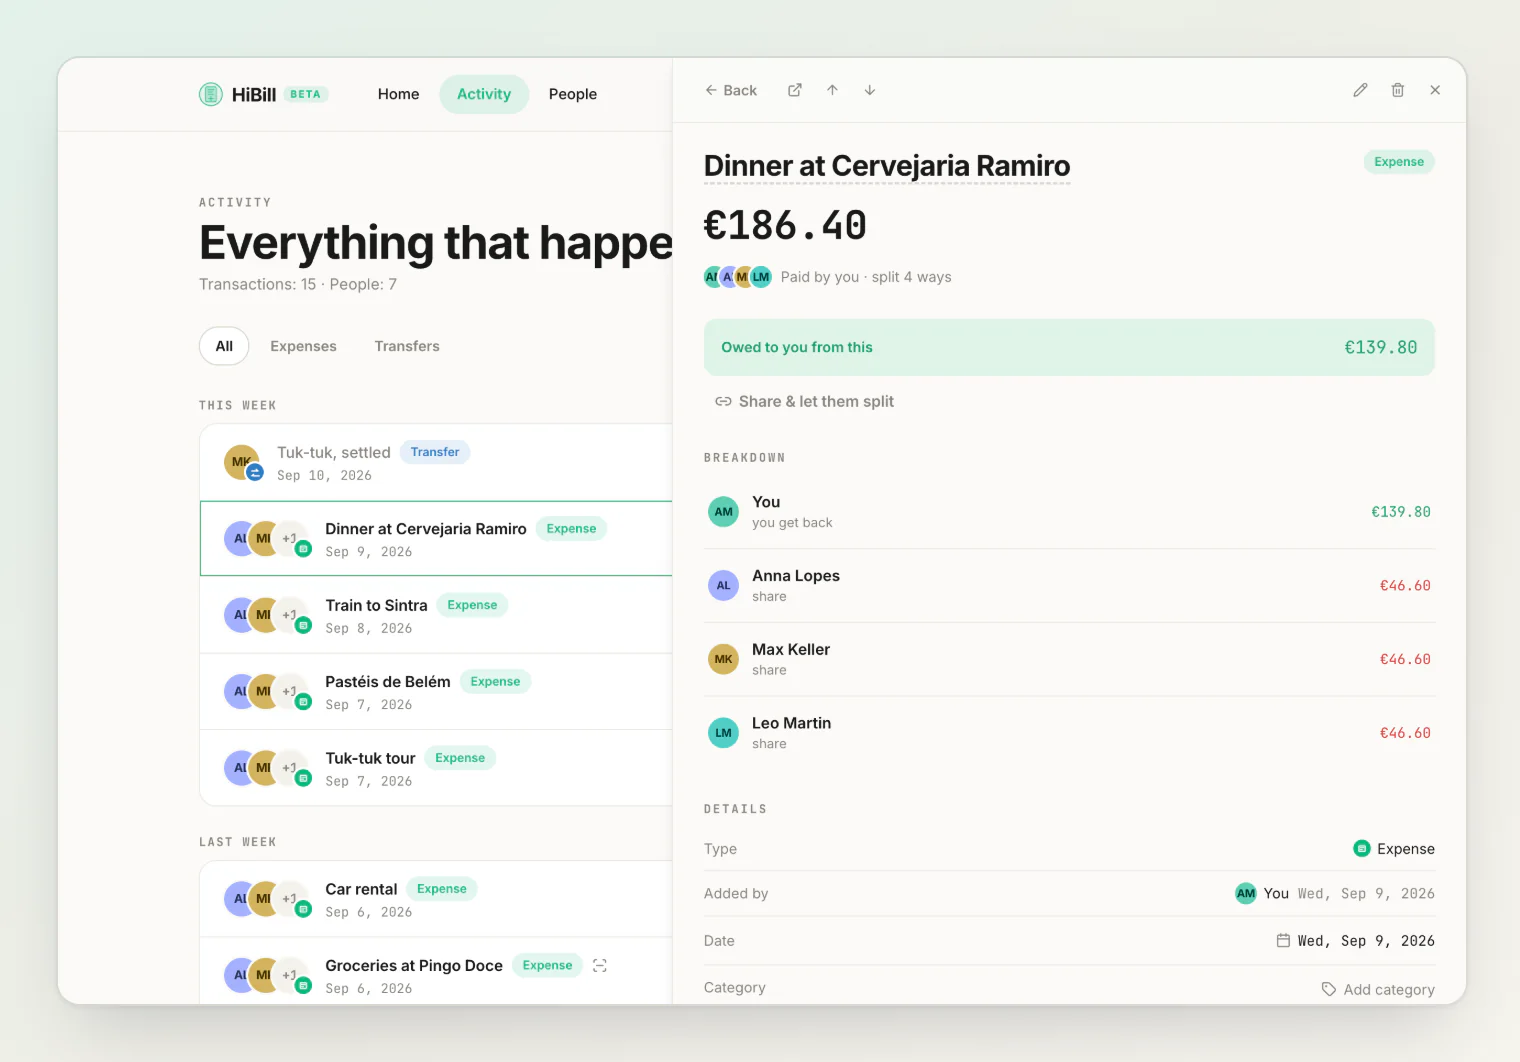Click Anna Lopes's €46.60 share amount
The height and width of the screenshot is (1062, 1520).
pyautogui.click(x=1405, y=586)
